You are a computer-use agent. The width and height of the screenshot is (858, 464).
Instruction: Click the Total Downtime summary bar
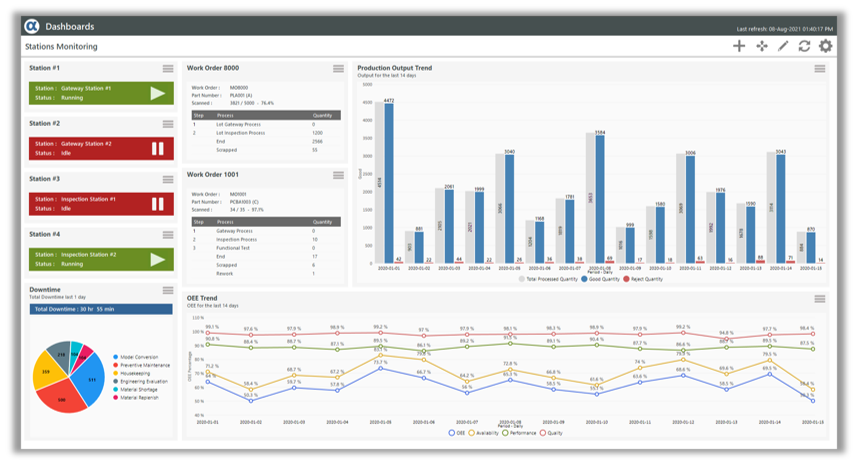101,309
